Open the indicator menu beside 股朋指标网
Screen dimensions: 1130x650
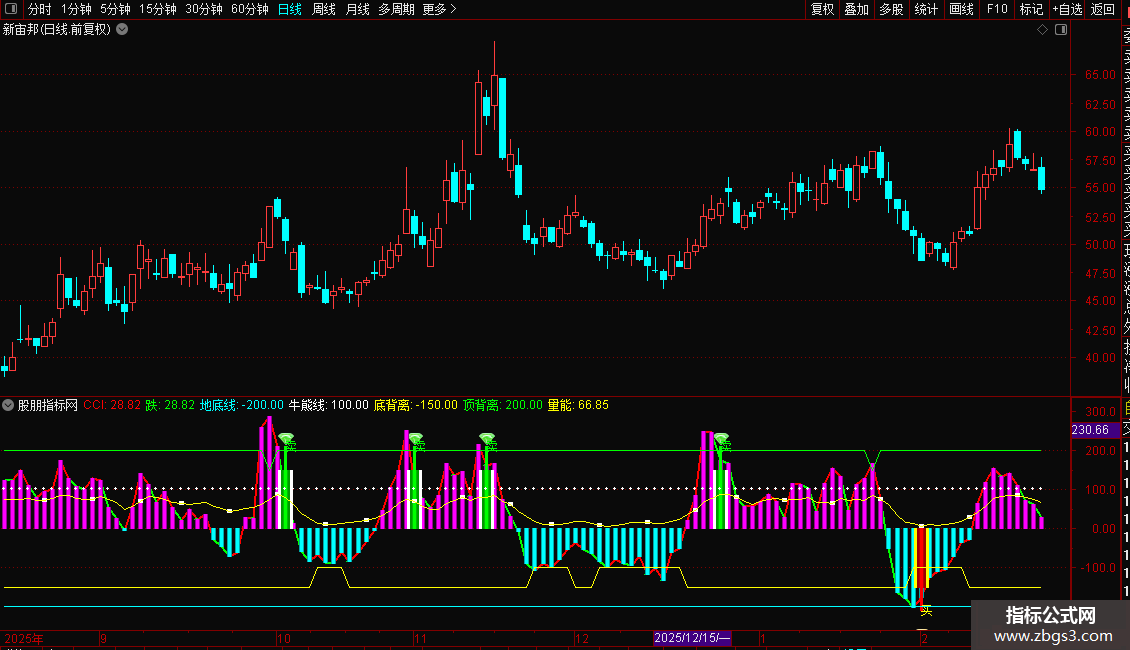tap(8, 405)
